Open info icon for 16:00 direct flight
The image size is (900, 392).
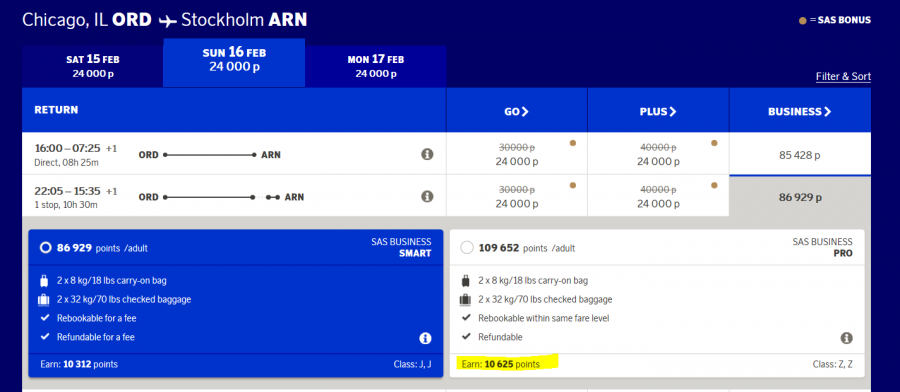point(427,154)
